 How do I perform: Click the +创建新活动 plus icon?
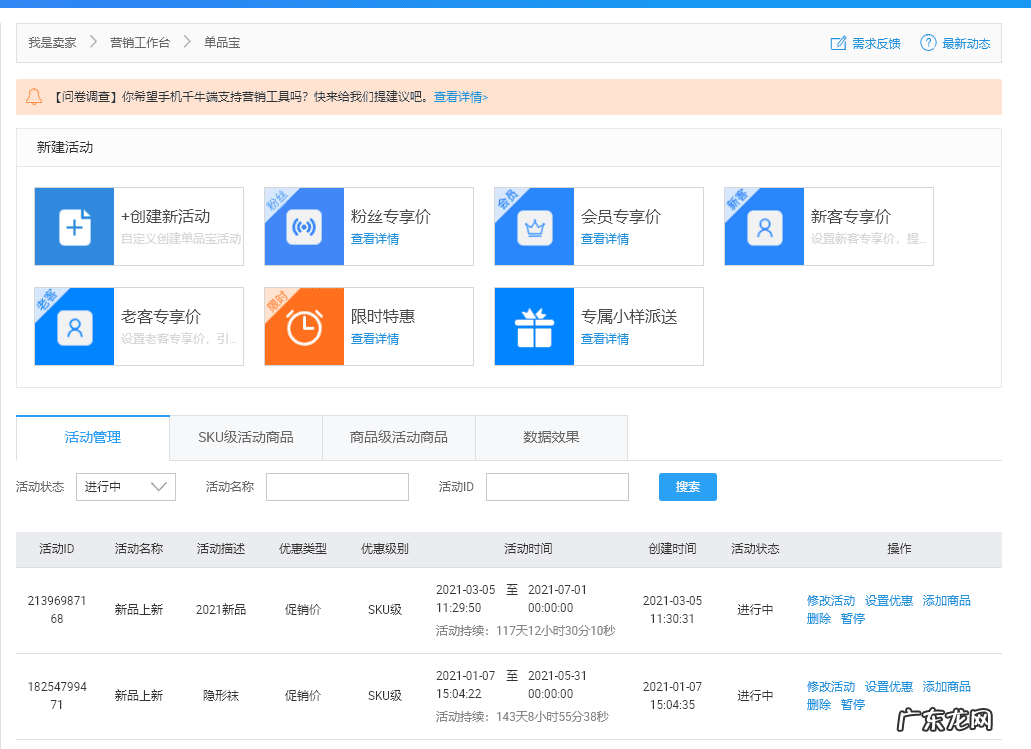pos(74,226)
